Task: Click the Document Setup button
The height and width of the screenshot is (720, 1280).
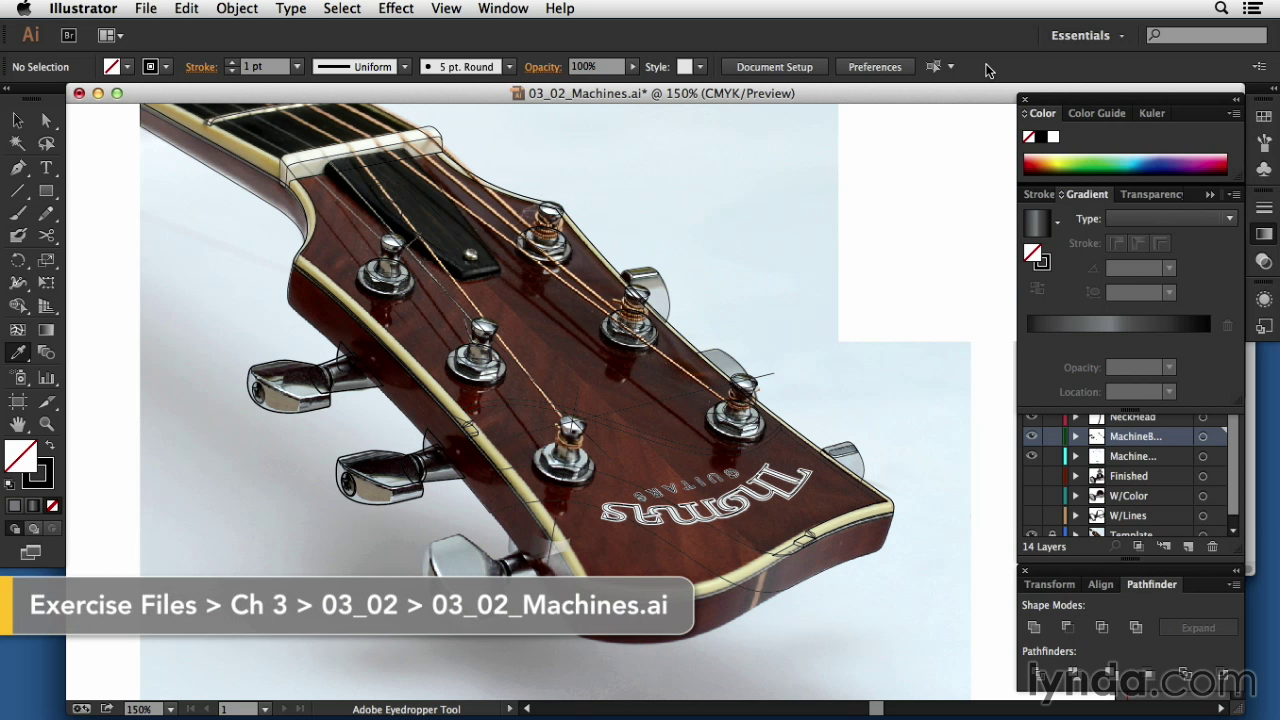Action: 775,67
